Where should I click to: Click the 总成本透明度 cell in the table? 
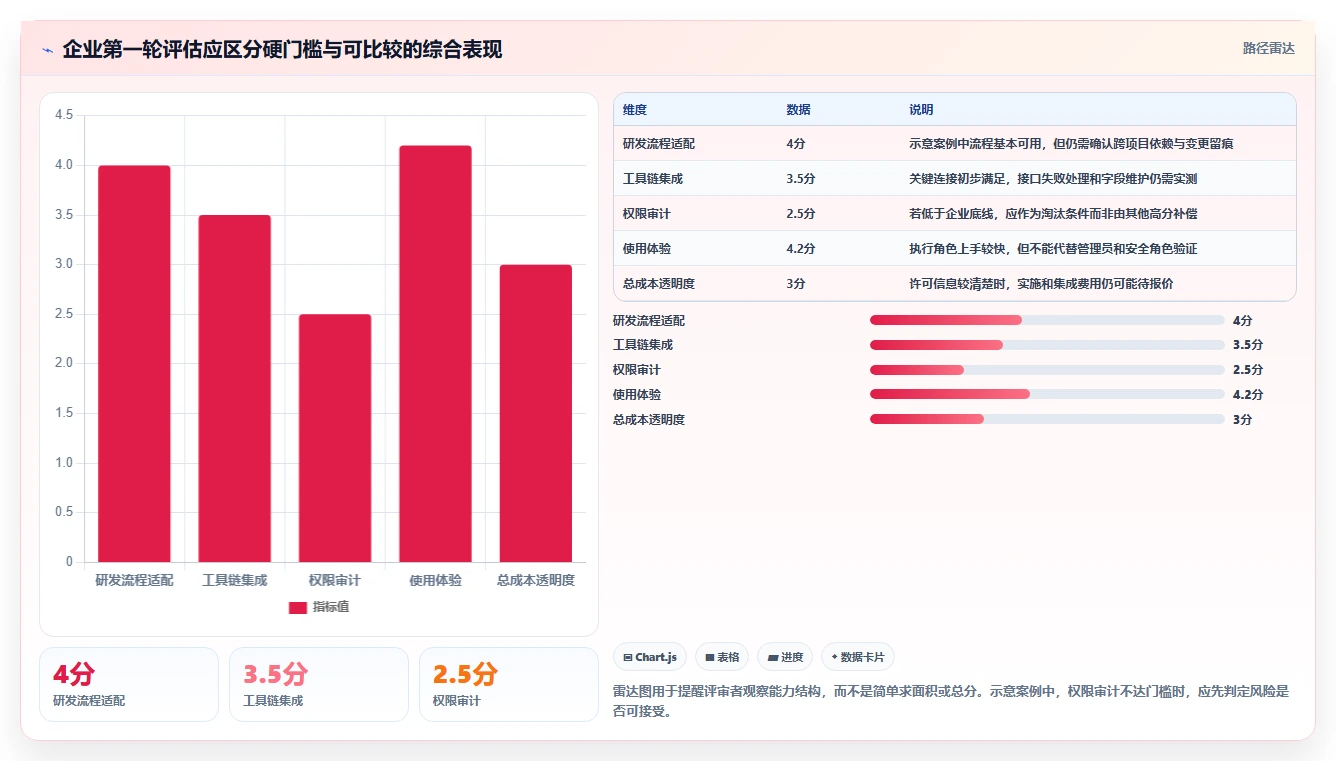click(x=659, y=284)
